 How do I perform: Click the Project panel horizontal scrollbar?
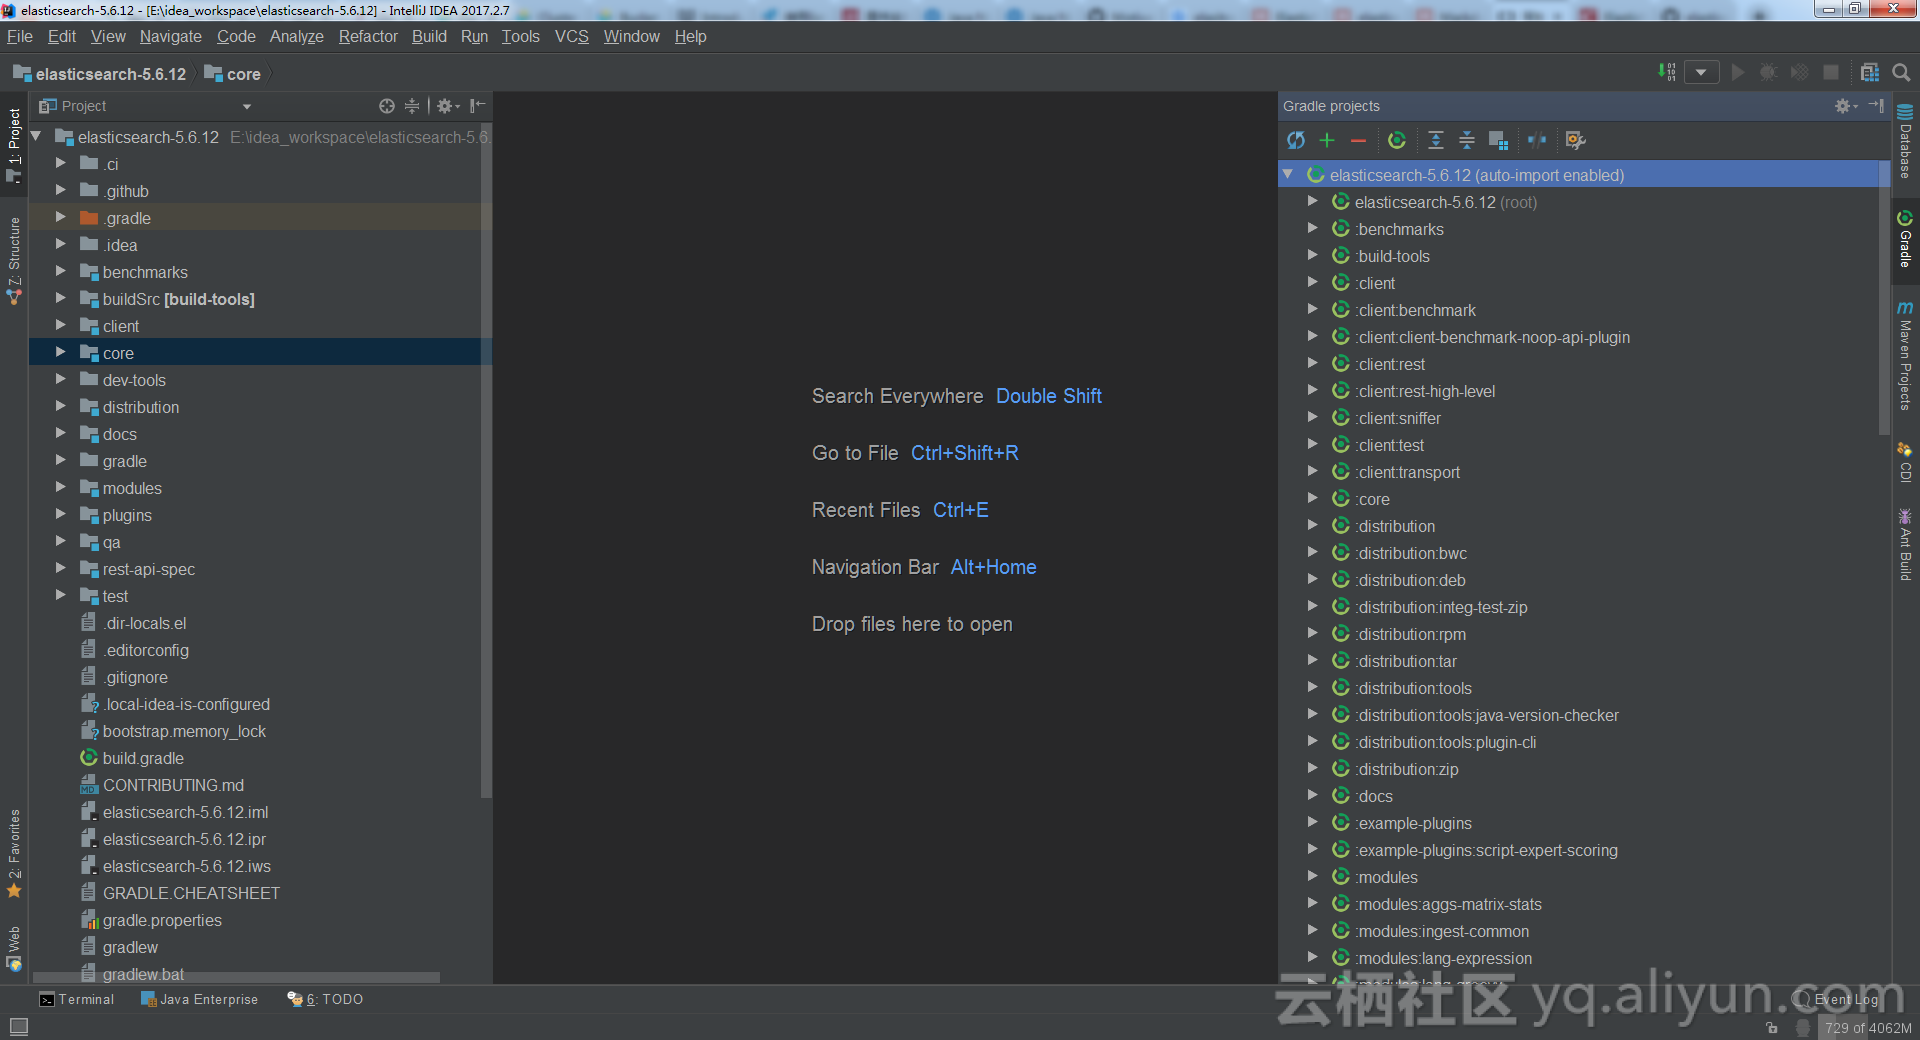[237, 977]
